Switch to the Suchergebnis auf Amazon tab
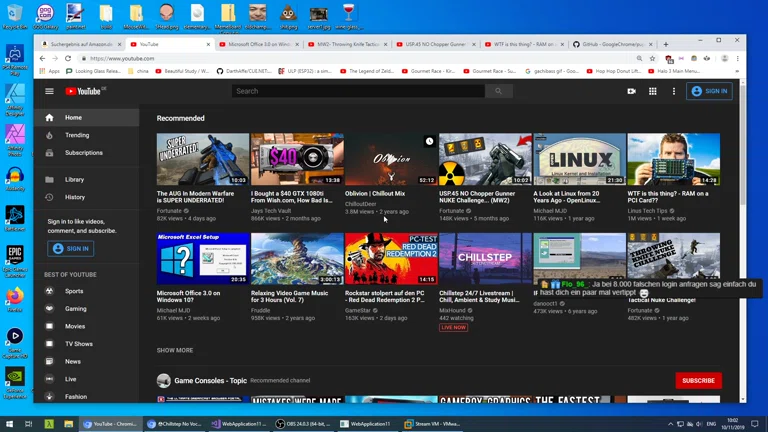 tap(81, 44)
